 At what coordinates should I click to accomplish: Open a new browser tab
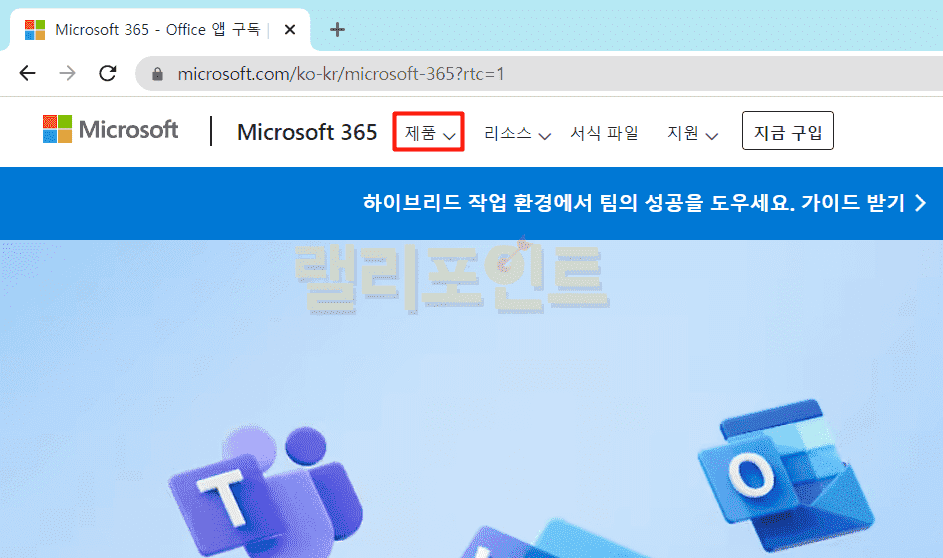[337, 29]
